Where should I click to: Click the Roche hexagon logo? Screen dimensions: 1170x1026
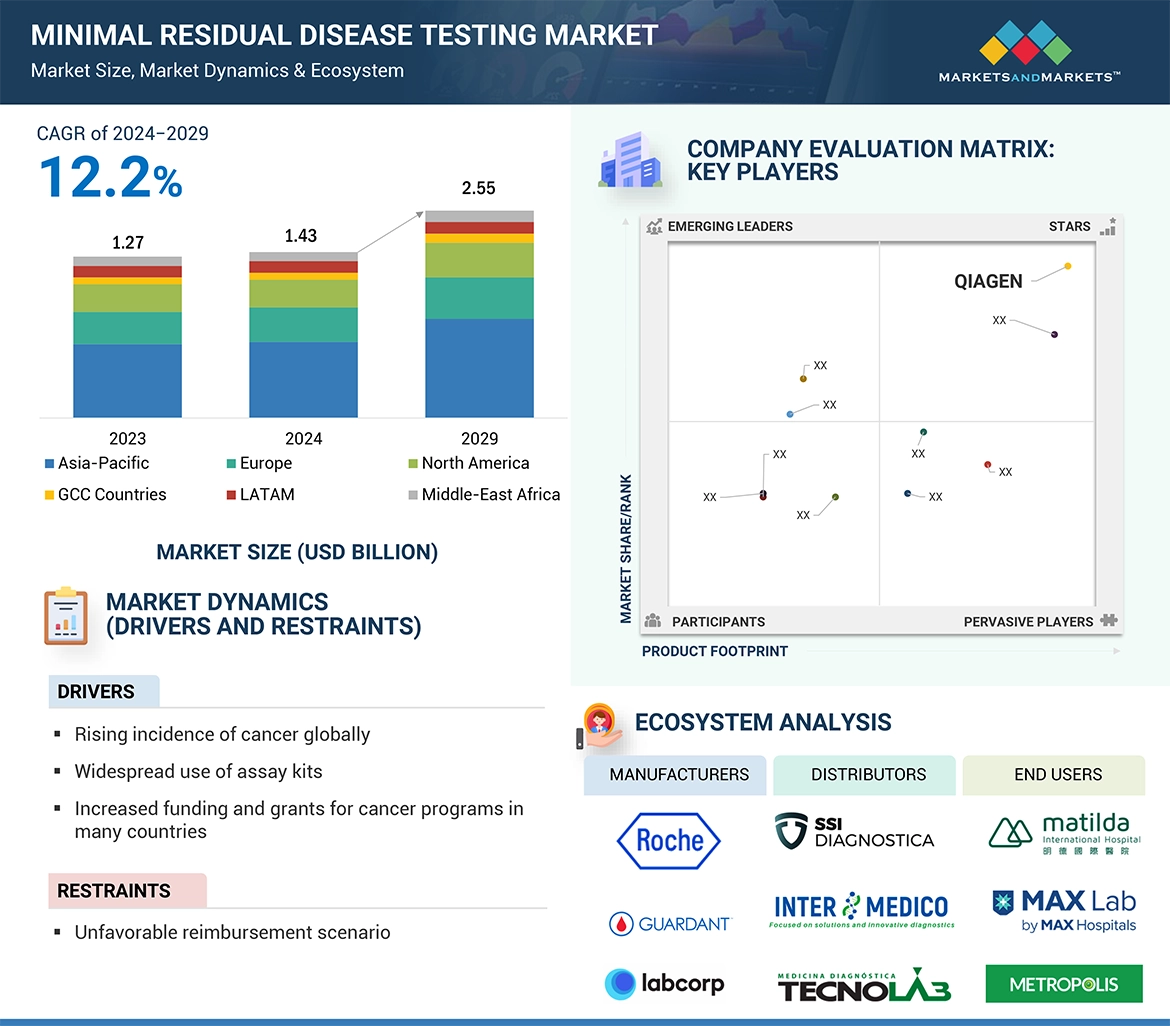[x=668, y=841]
